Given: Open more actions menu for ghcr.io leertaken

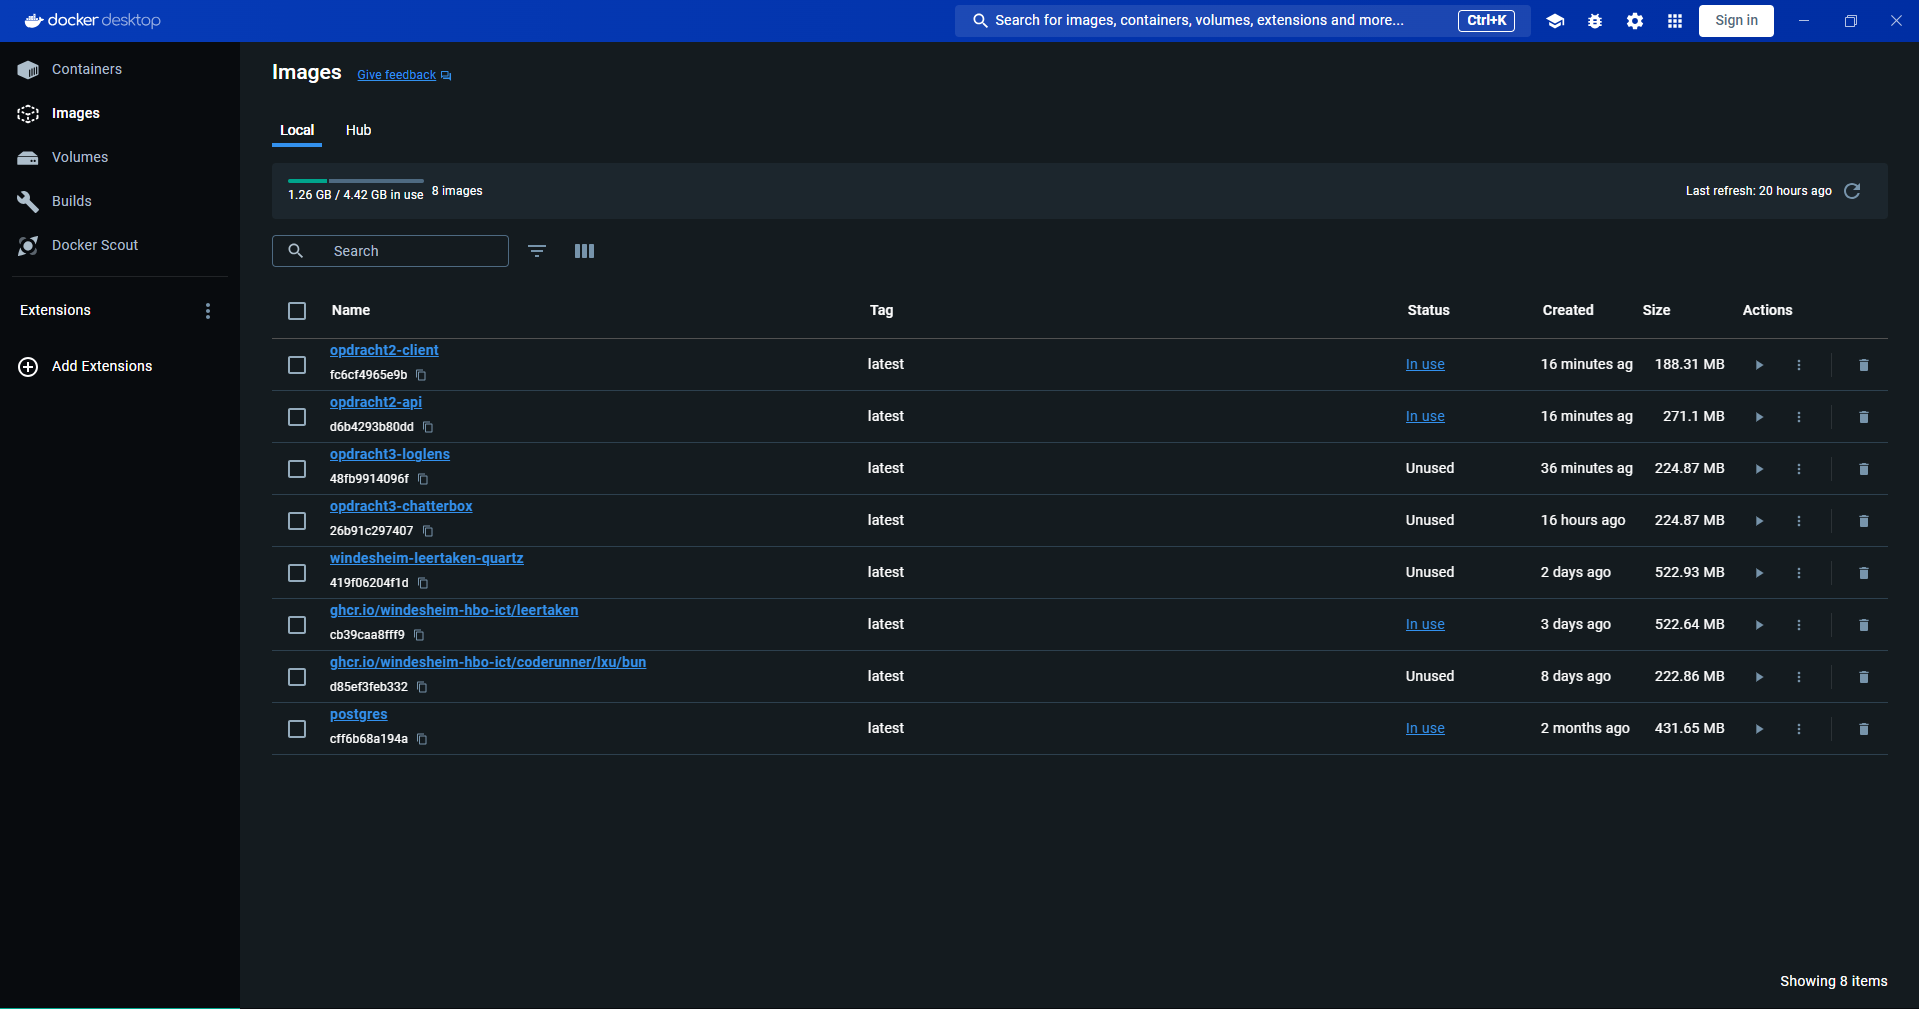Looking at the screenshot, I should pyautogui.click(x=1799, y=625).
